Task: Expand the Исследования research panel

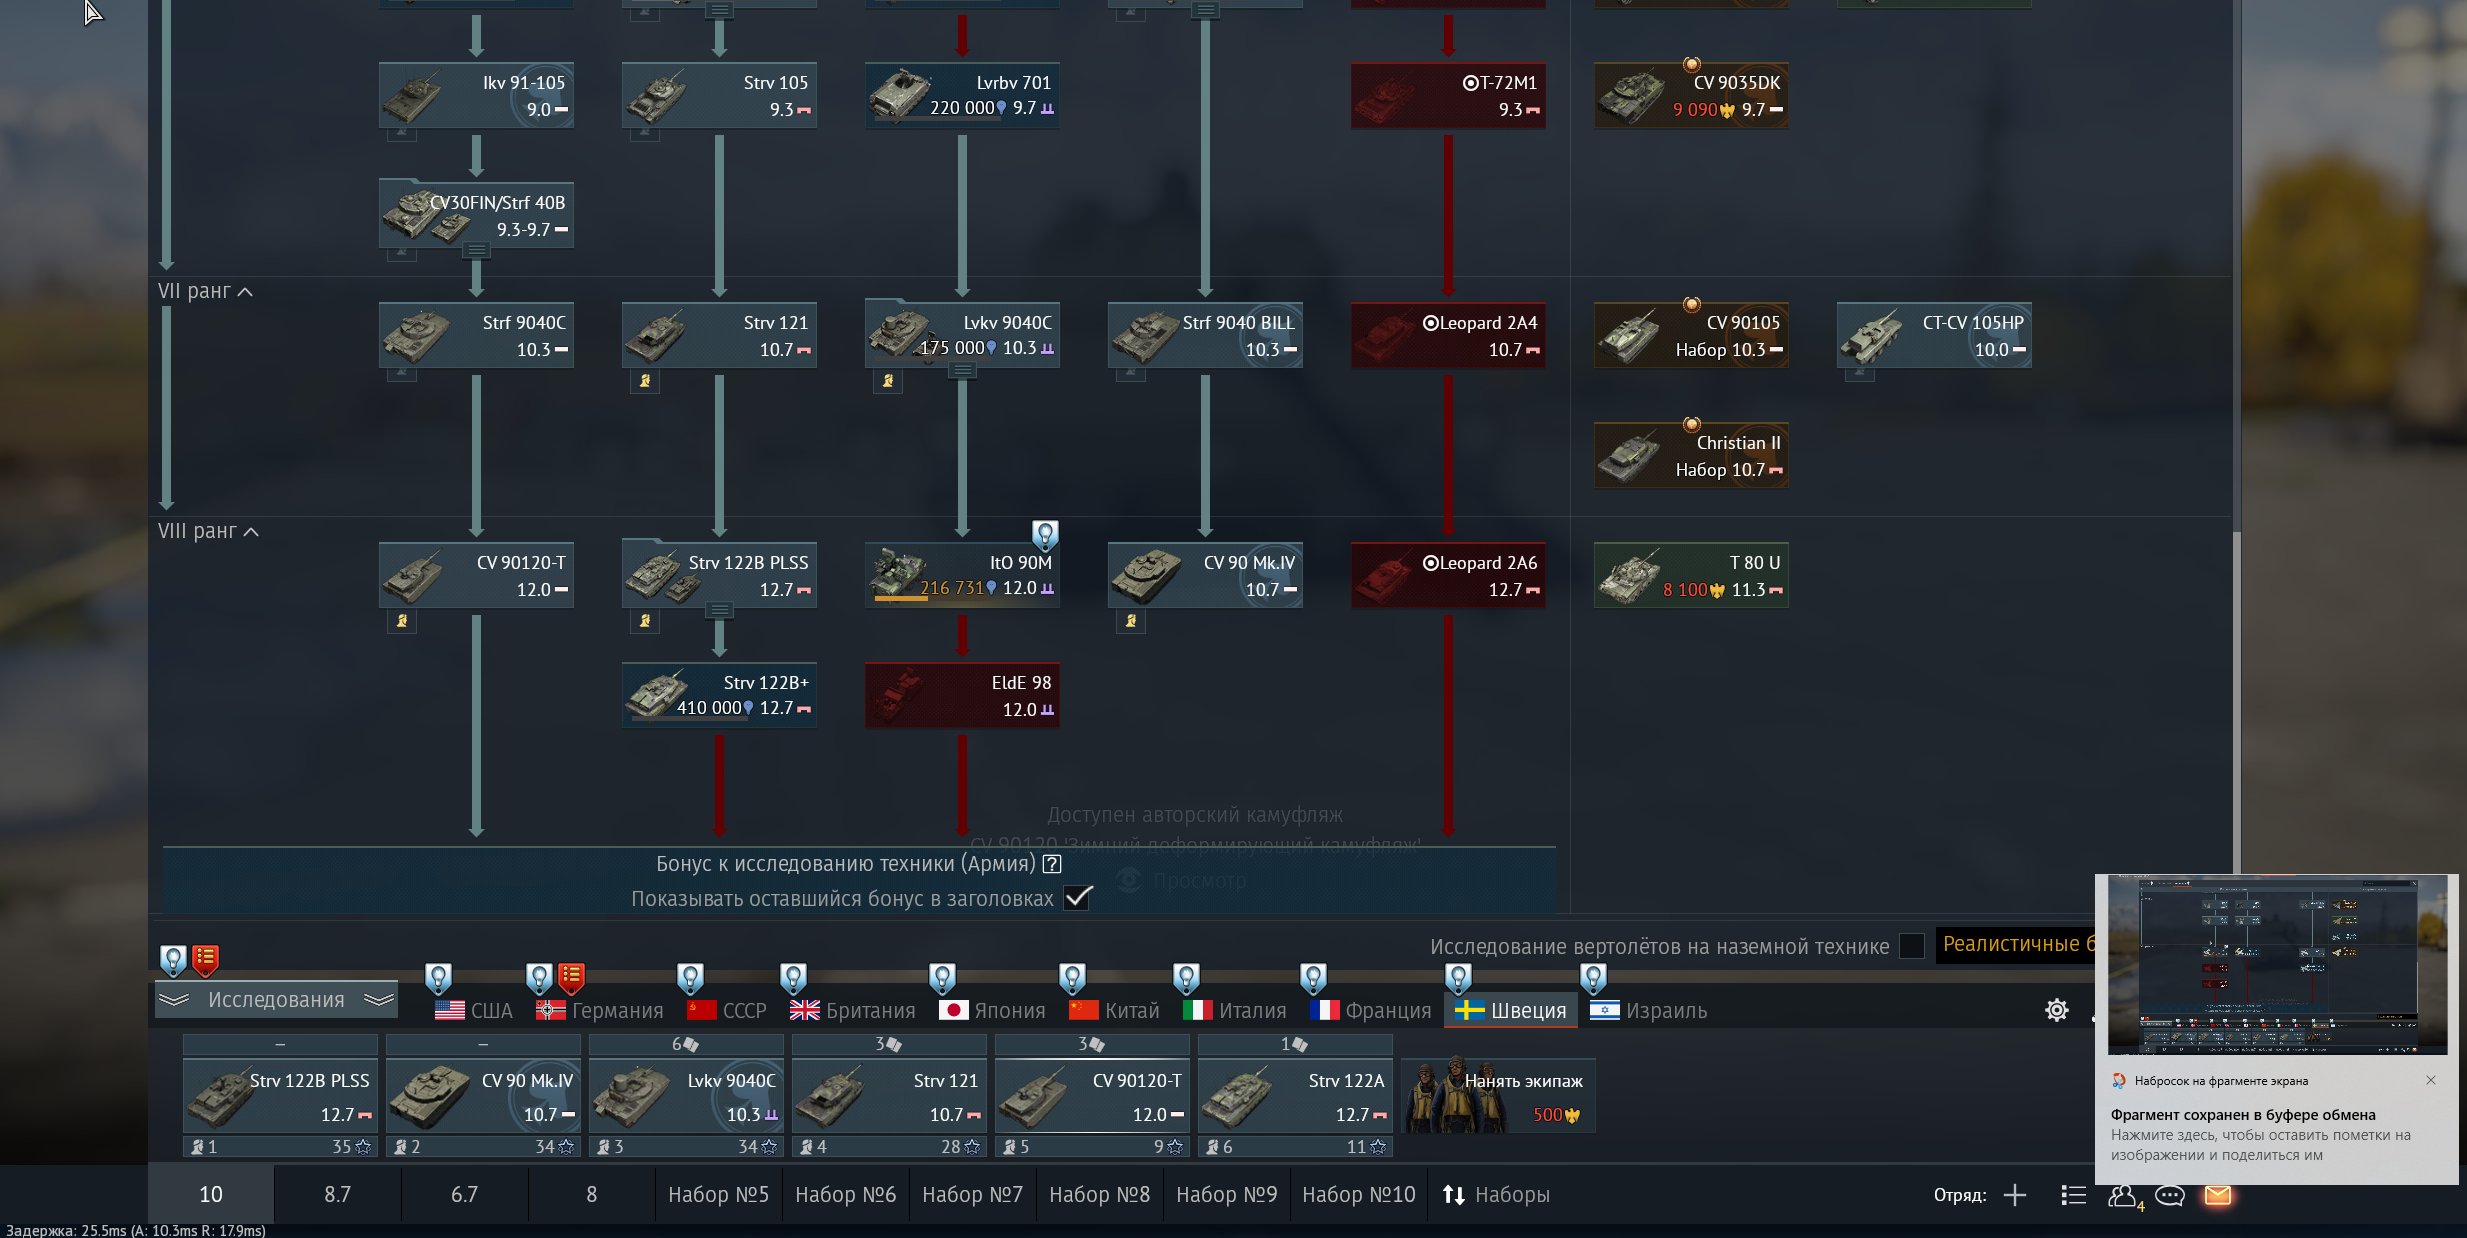Action: [x=276, y=1000]
